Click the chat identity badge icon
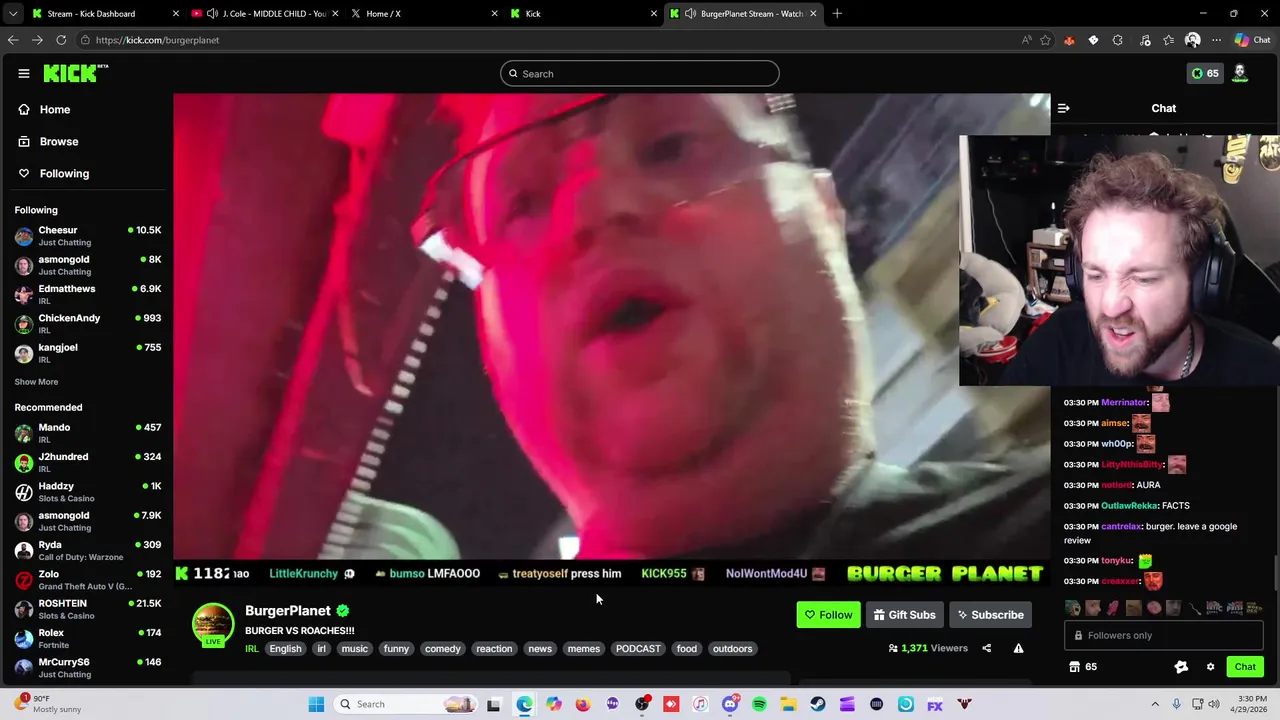The image size is (1280, 720). (x=1181, y=667)
